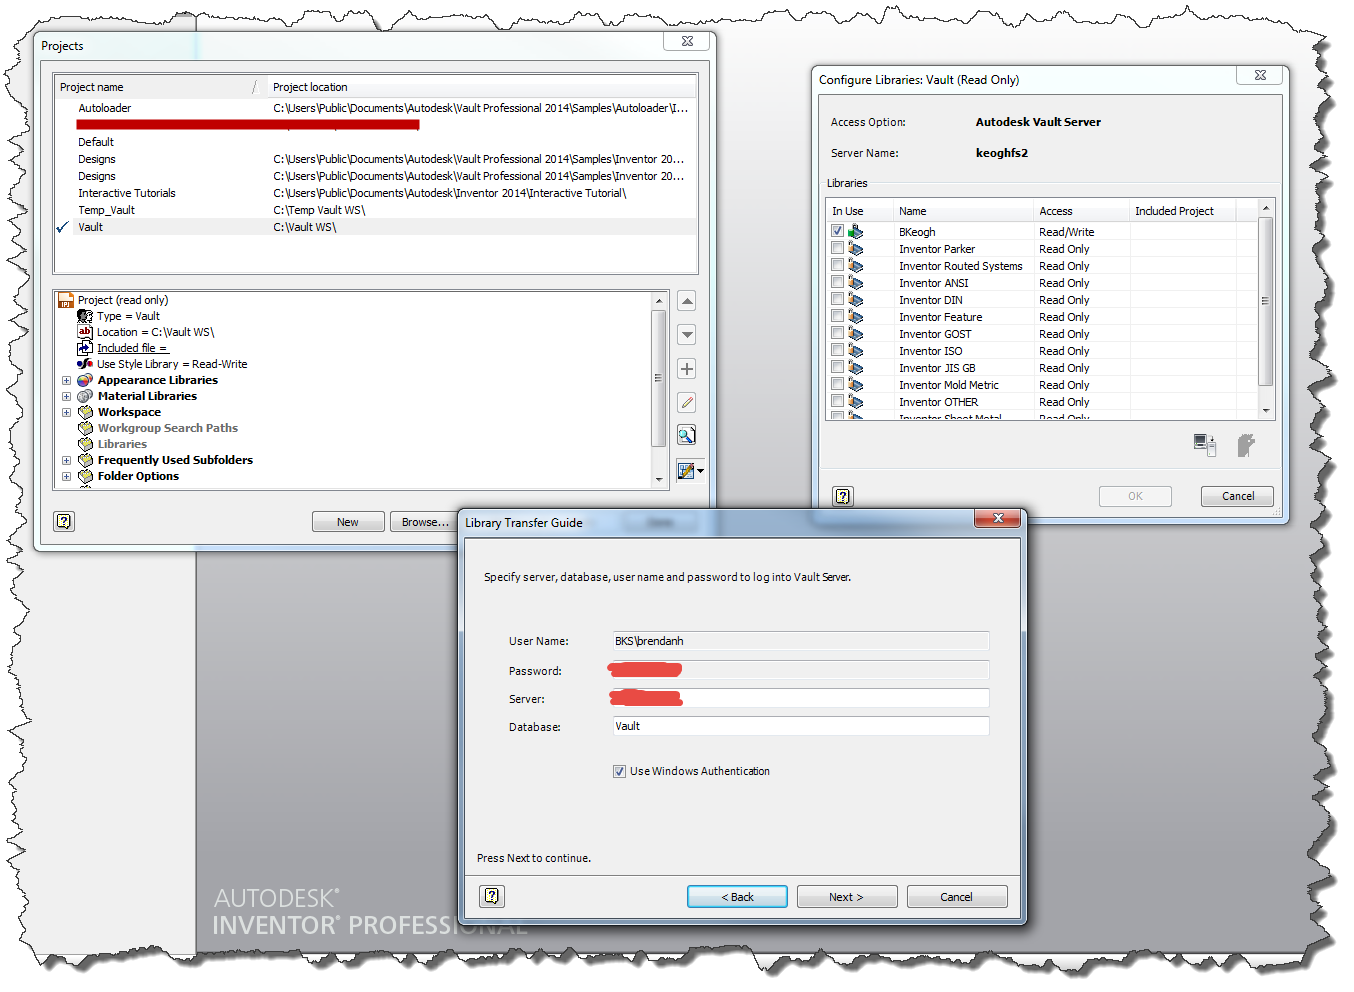Click the magnifier find-files button in Projects
1354x992 pixels.
[x=687, y=435]
